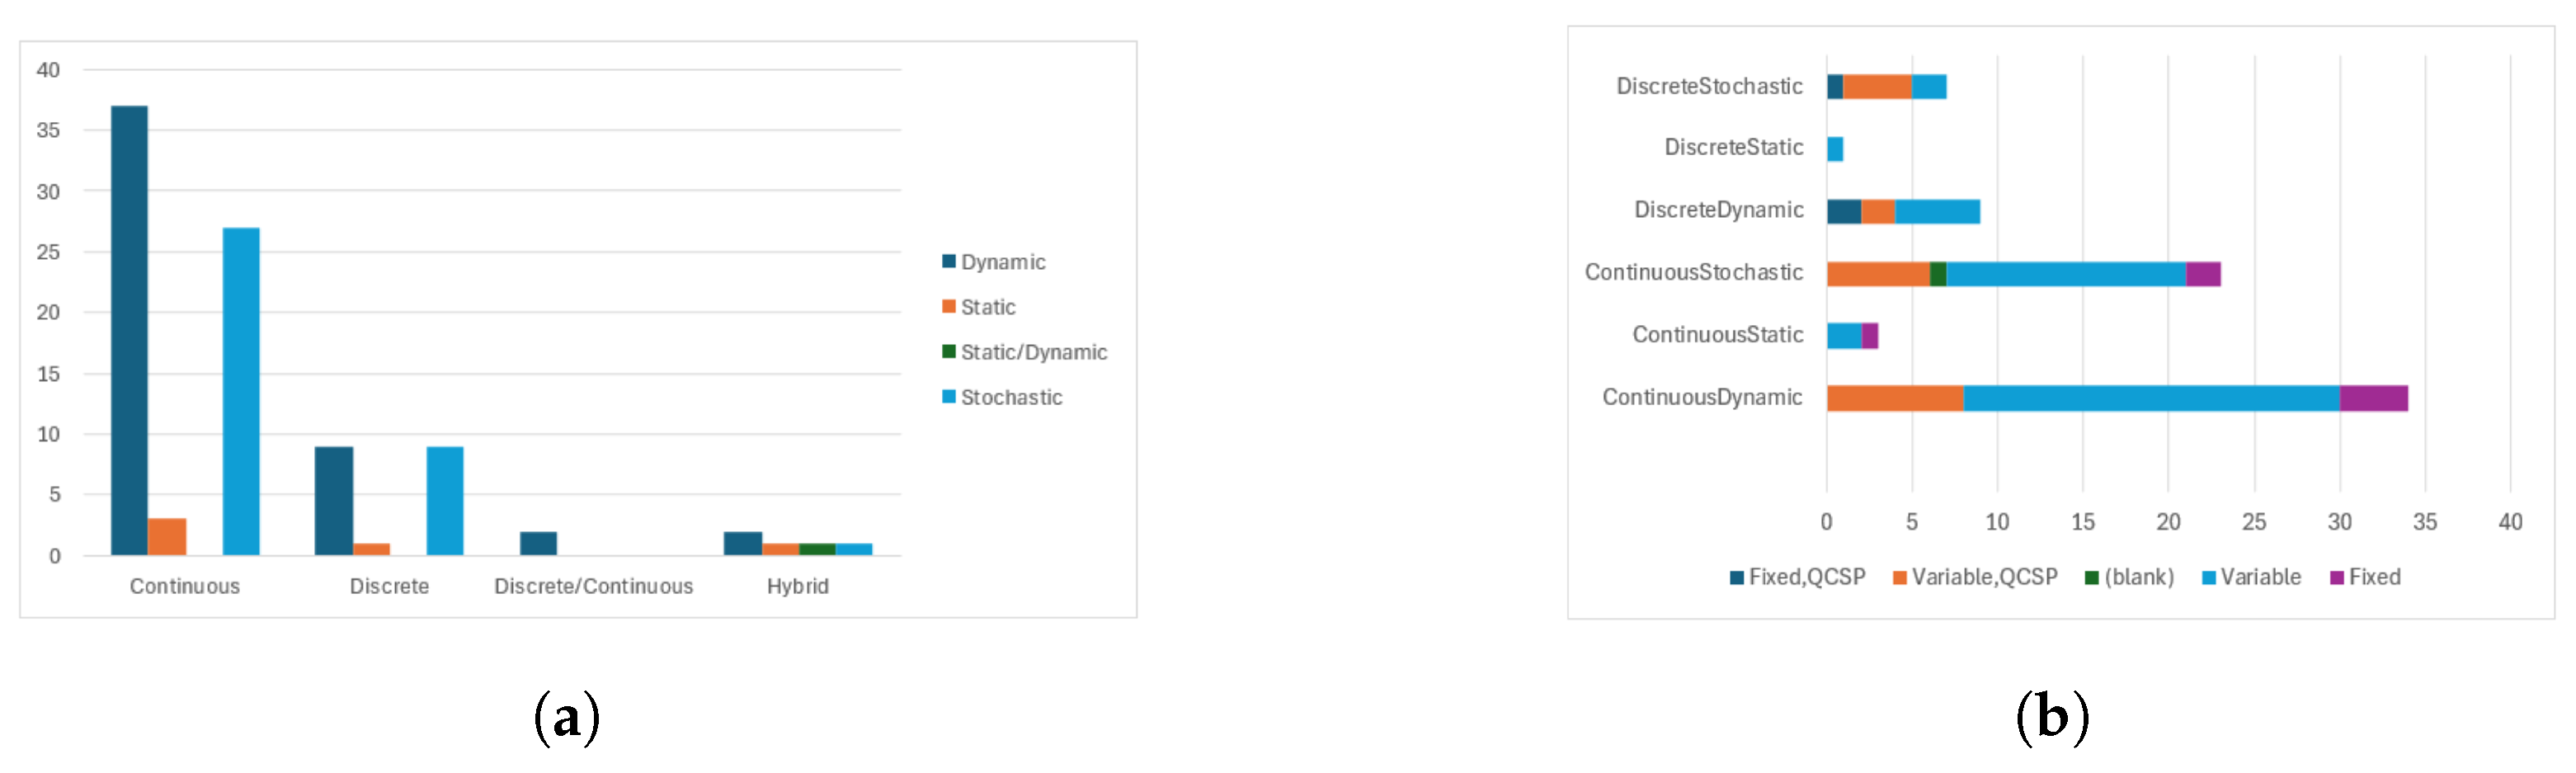Select the Variable,QCSP legend entry
The height and width of the screenshot is (773, 2576).
tap(1975, 577)
